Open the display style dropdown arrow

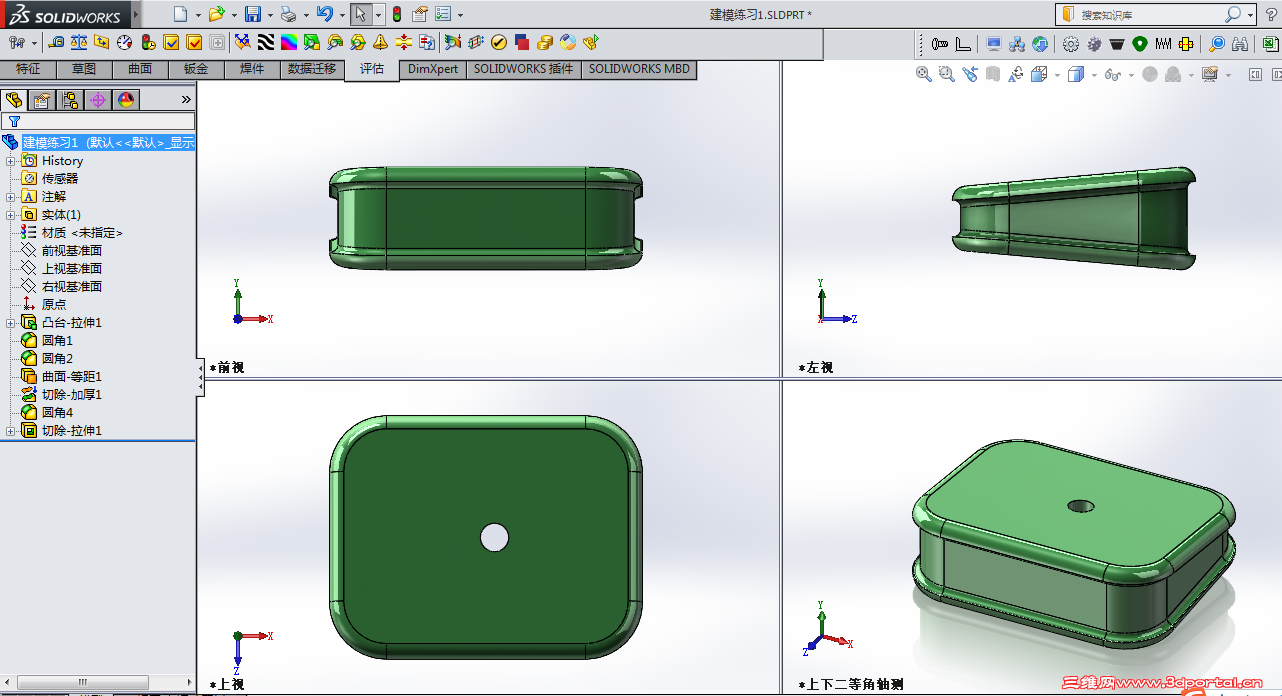click(x=1094, y=75)
